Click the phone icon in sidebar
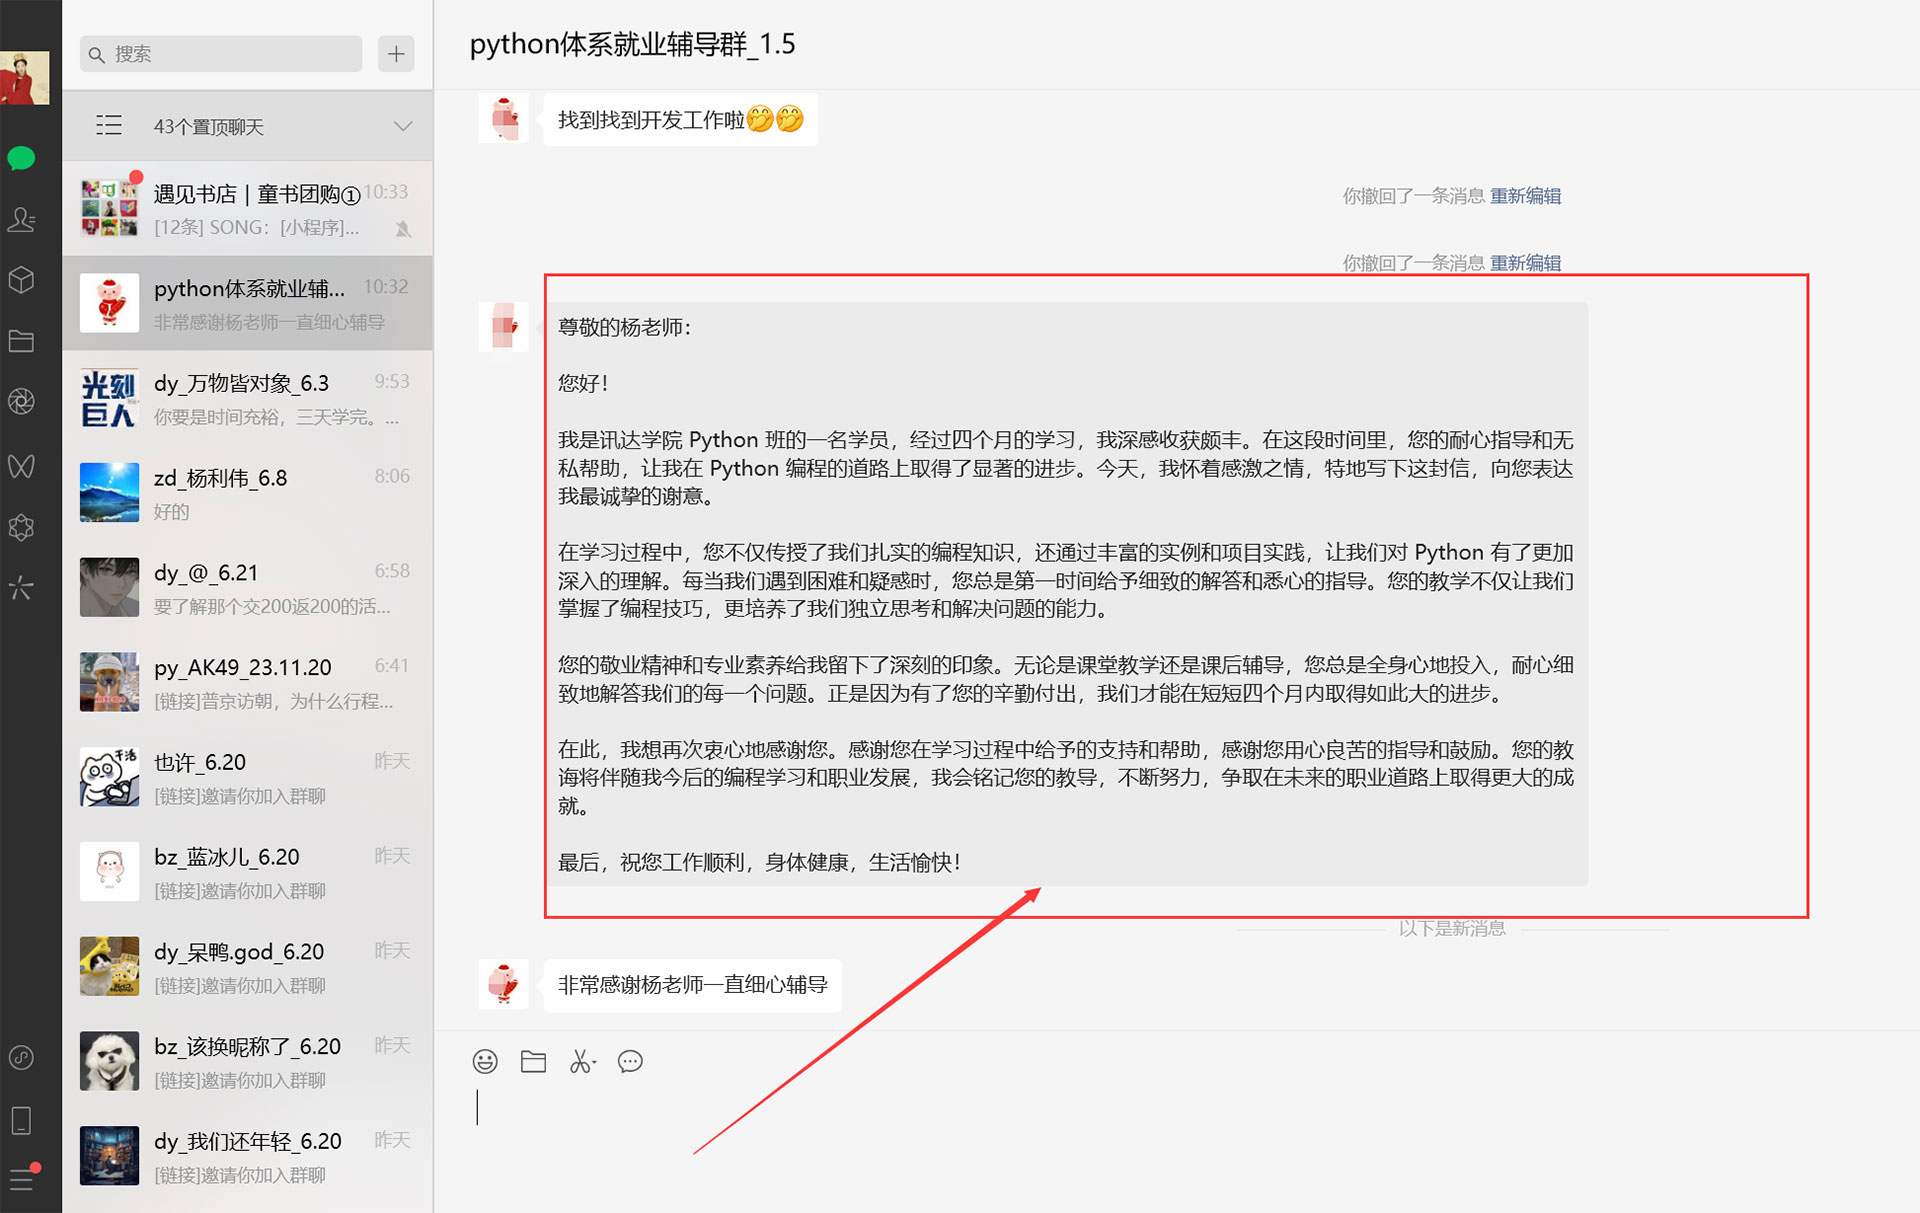 tap(21, 1120)
